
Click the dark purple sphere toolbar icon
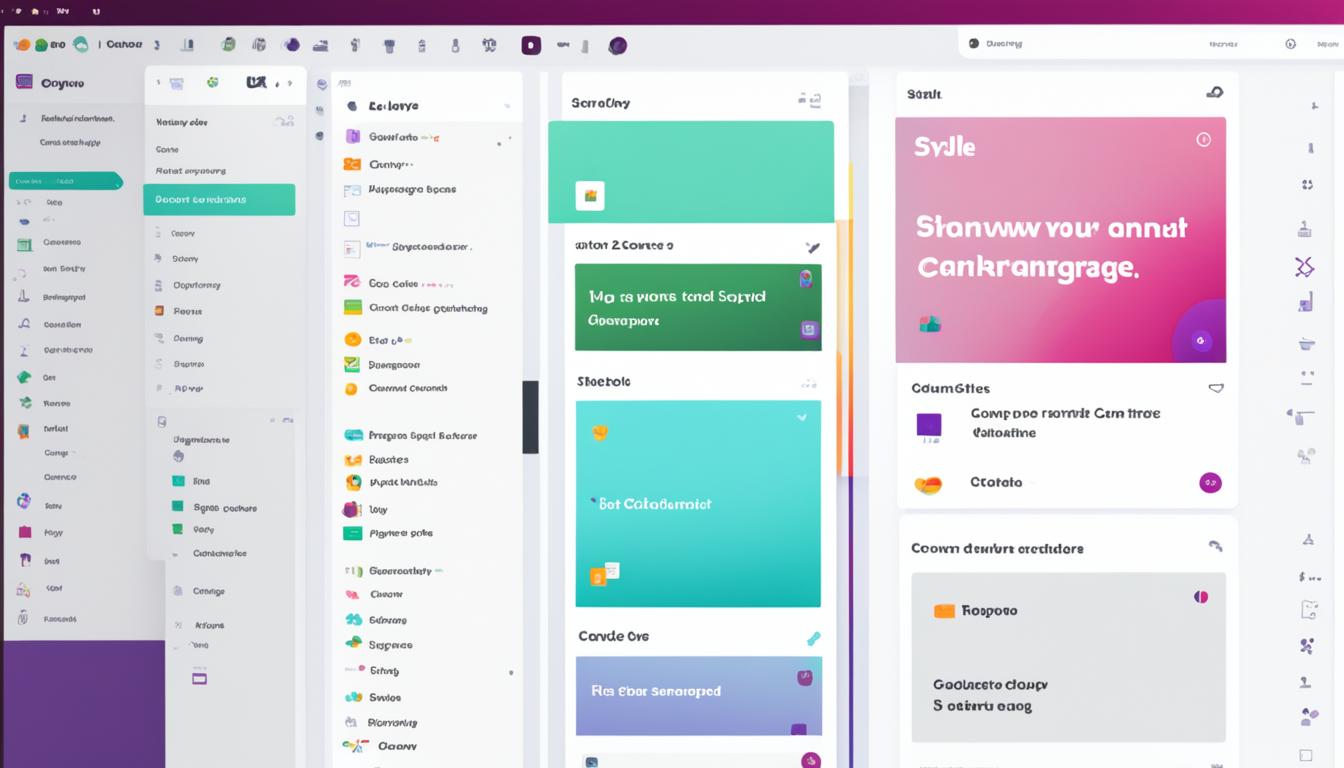[x=618, y=45]
